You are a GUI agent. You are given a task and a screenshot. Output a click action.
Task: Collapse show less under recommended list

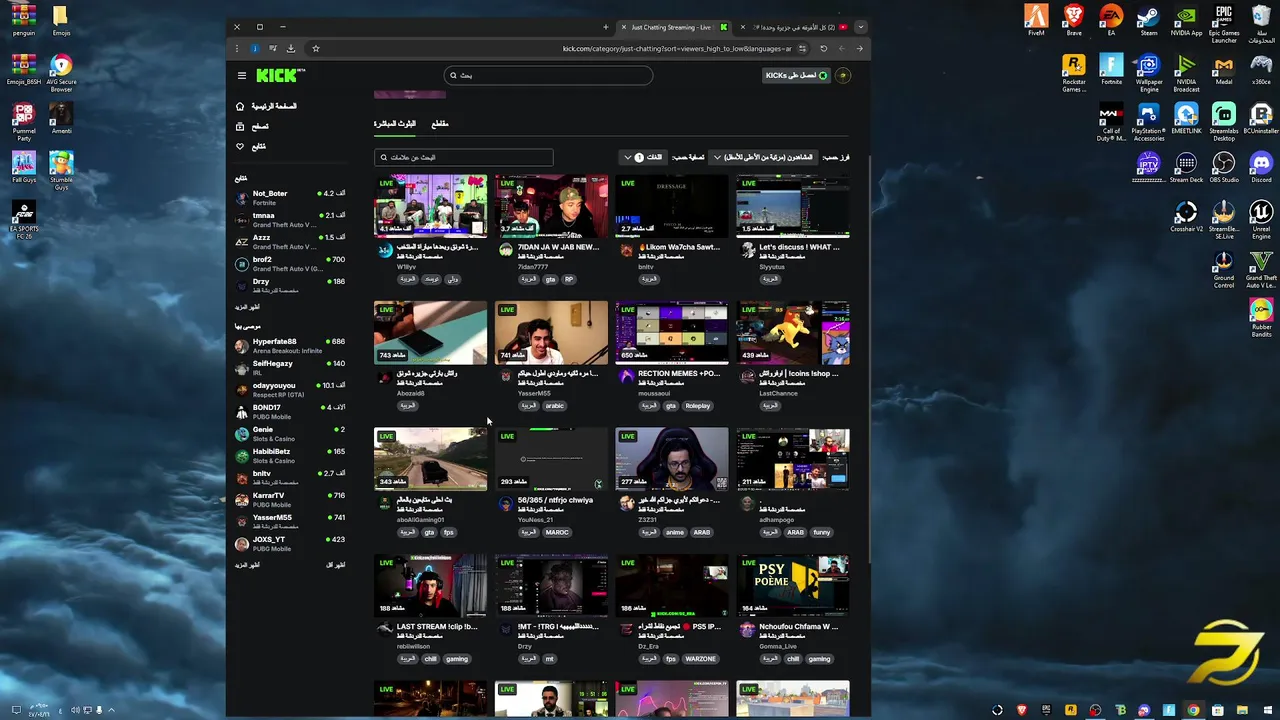(336, 565)
